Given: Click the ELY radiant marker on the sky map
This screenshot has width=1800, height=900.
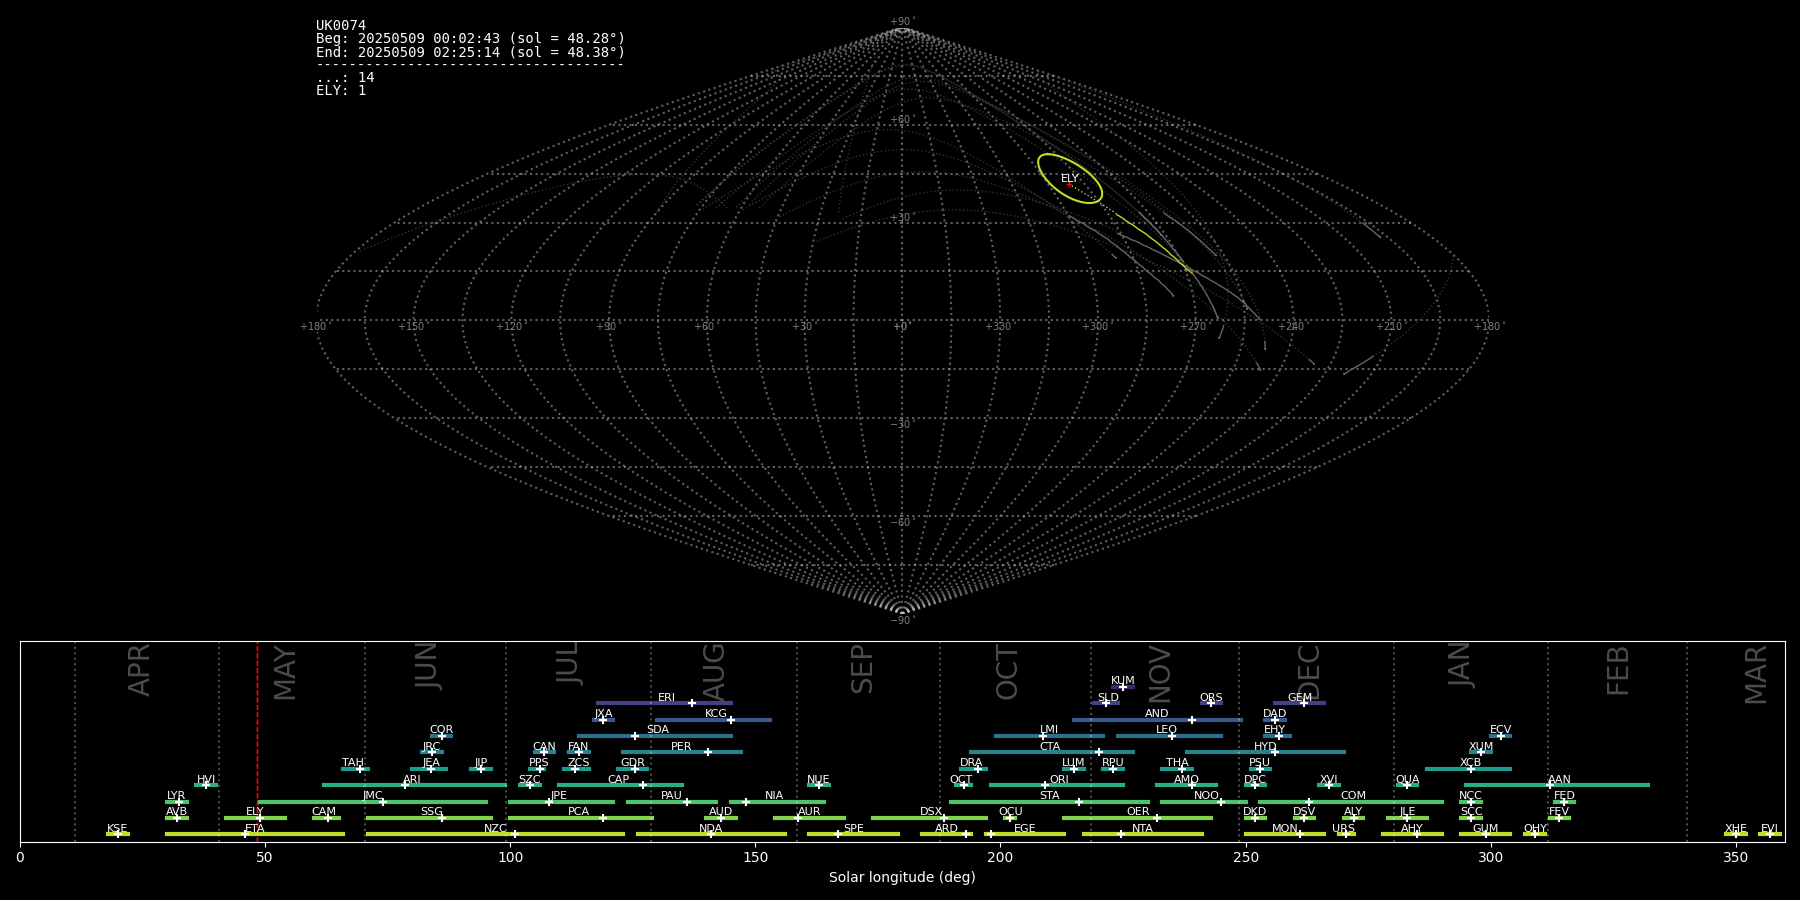Looking at the screenshot, I should (1069, 184).
